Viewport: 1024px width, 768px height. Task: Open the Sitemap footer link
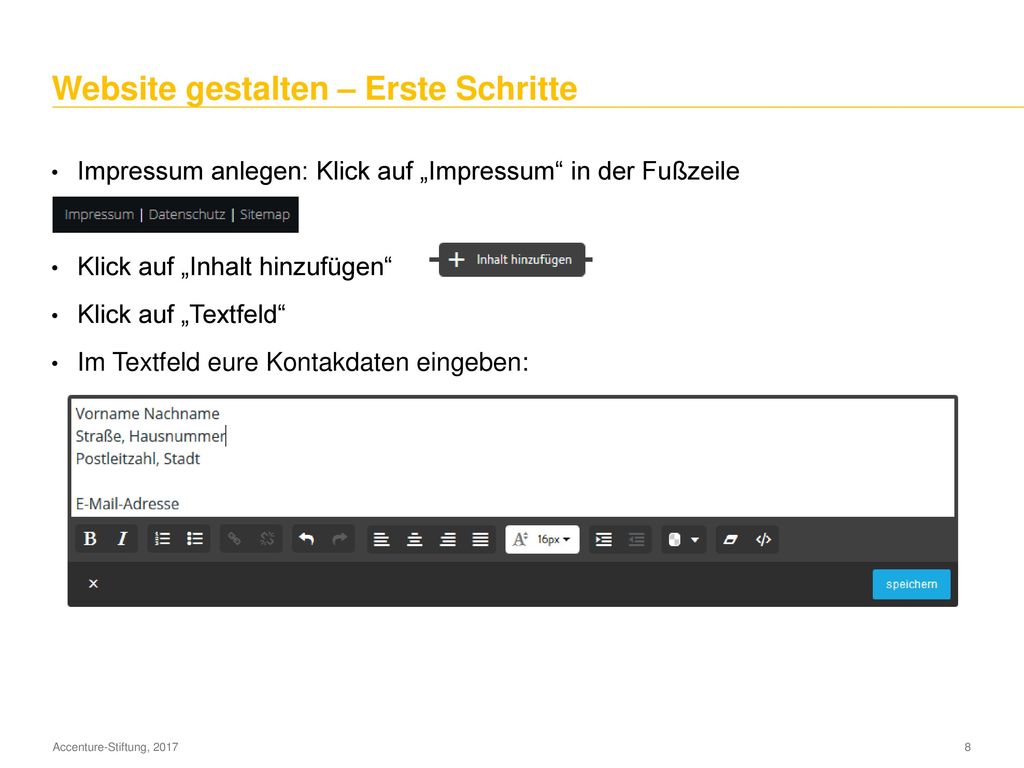click(264, 214)
